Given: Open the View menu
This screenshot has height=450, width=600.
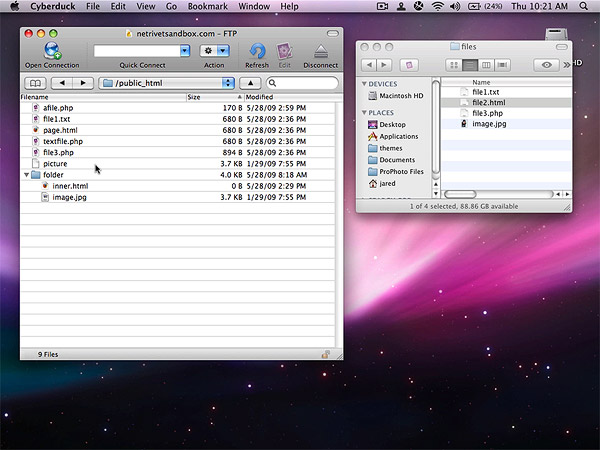Looking at the screenshot, I should point(146,6).
